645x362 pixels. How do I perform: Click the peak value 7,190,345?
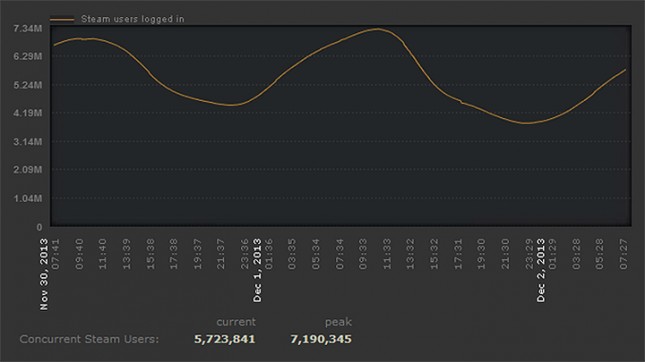321,339
